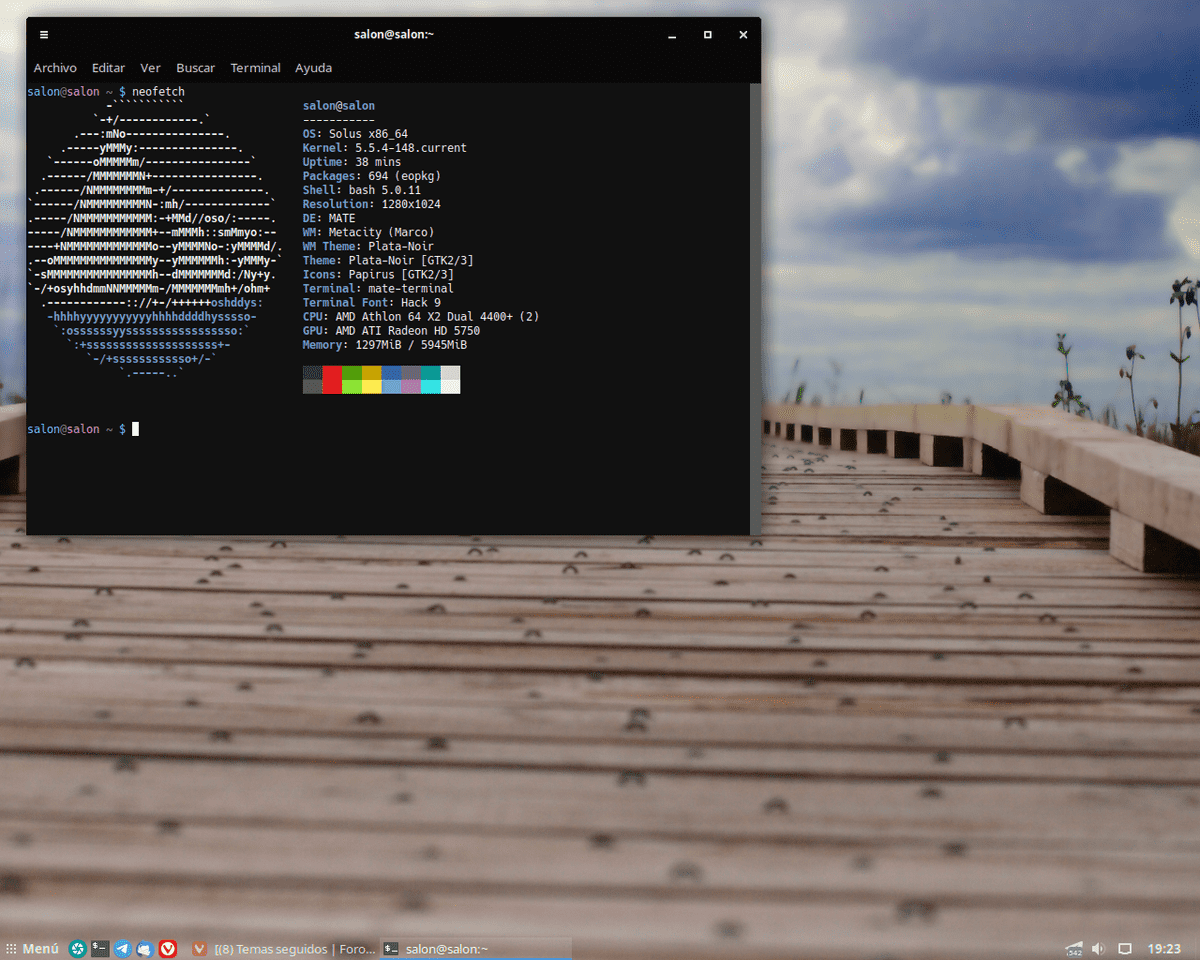1200x960 pixels.
Task: Launch the terminal shortcut beside the aperture icon
Action: pyautogui.click(x=100, y=948)
